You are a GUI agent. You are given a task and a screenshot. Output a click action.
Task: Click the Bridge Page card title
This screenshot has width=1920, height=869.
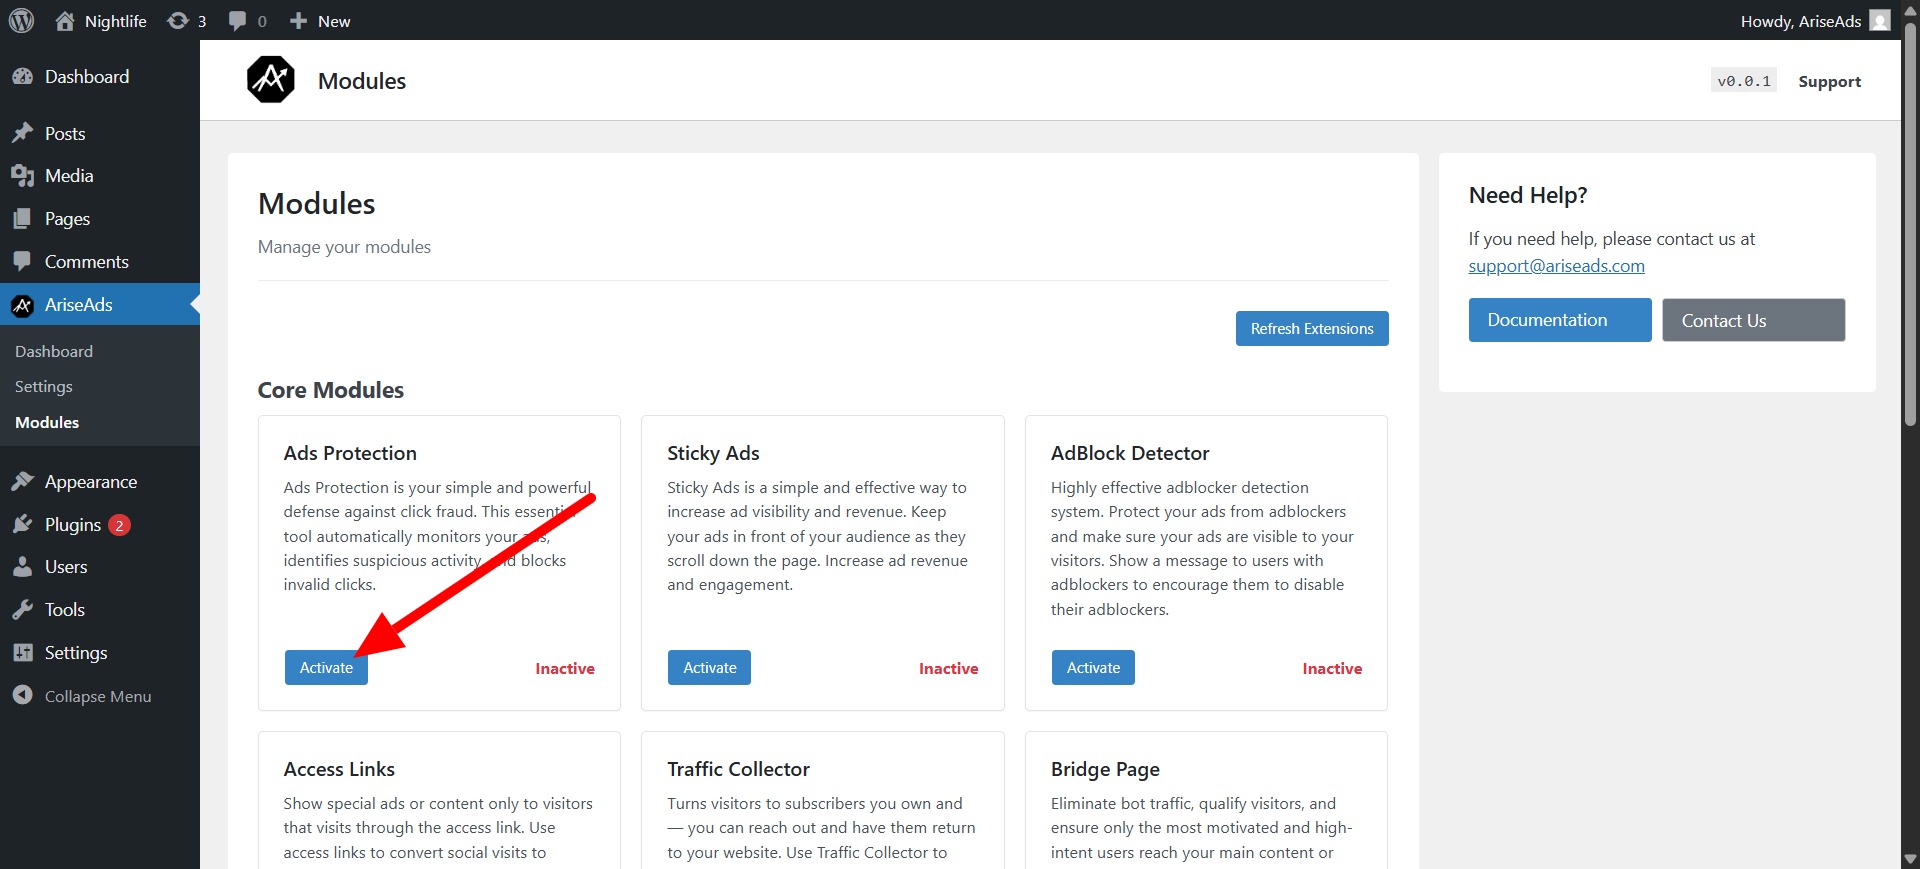click(x=1105, y=770)
